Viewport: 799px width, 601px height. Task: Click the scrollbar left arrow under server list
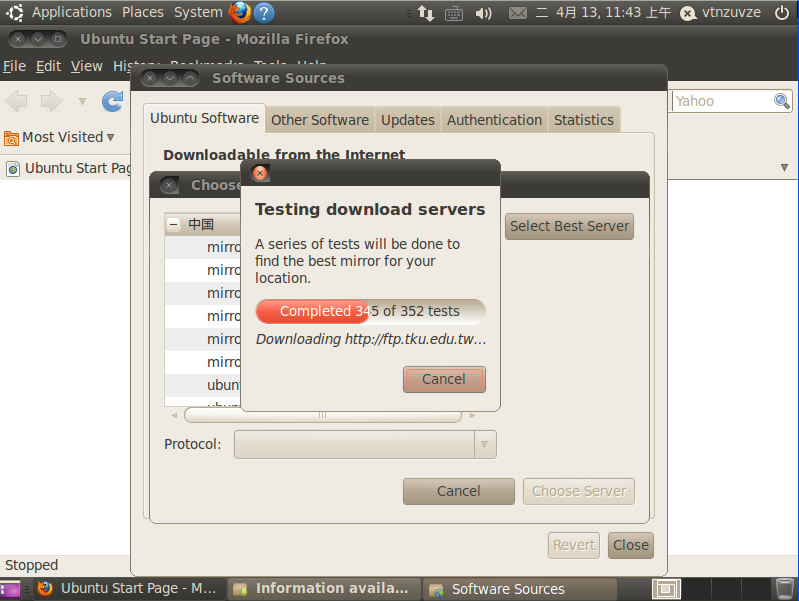(x=174, y=415)
